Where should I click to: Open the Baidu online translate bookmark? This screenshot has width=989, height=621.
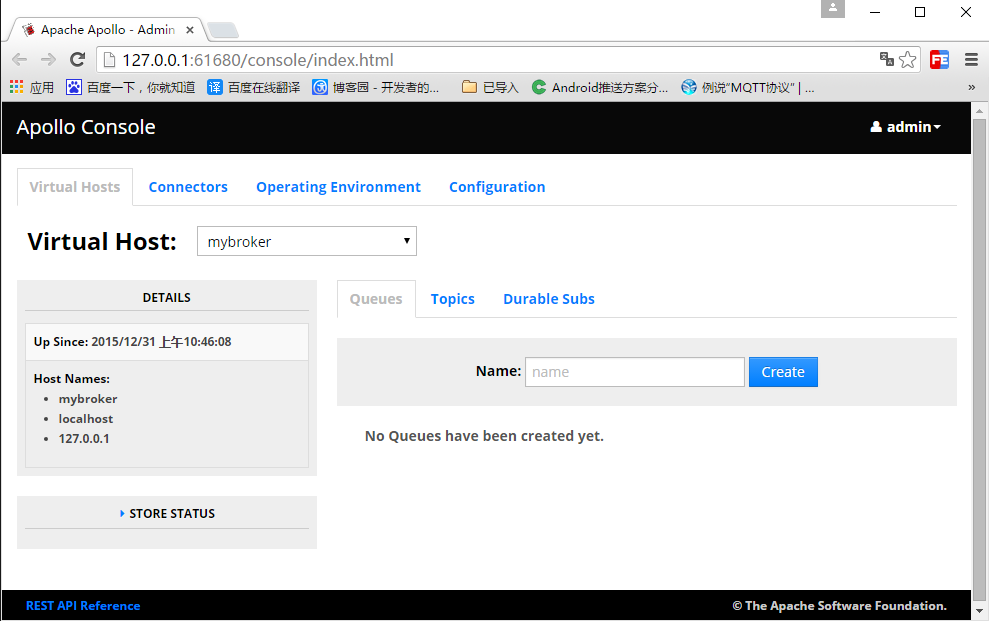coord(254,87)
